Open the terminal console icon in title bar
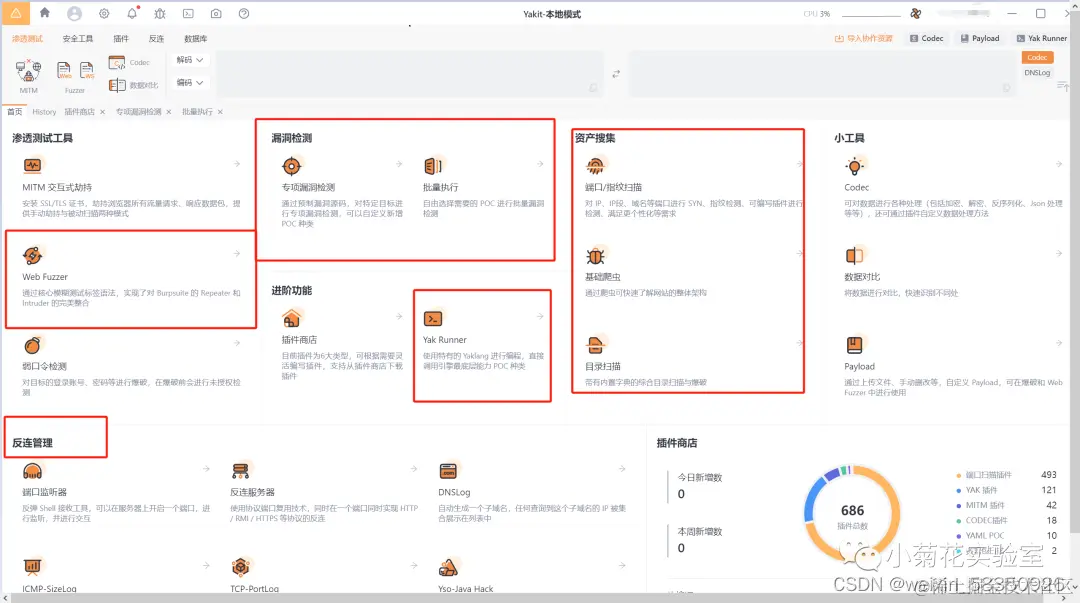Viewport: 1080px width, 603px height. coord(188,13)
